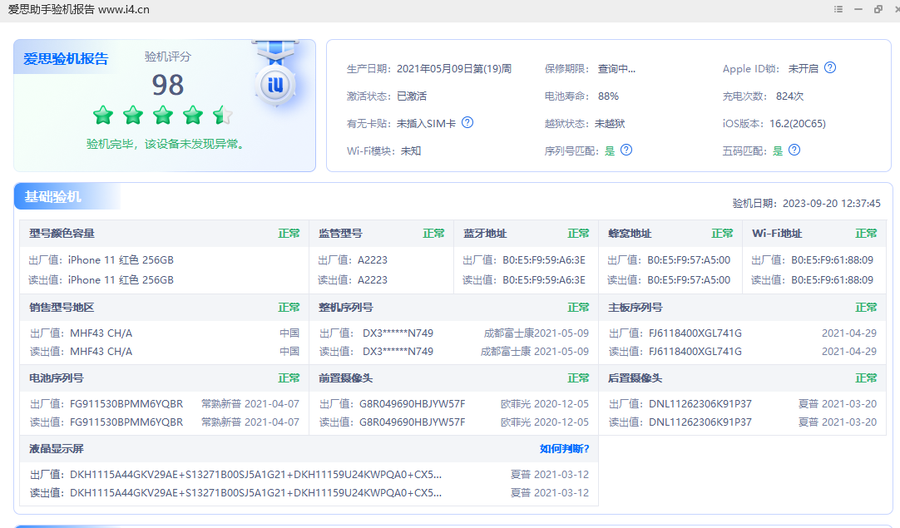
Task: Open the 如何判断? link
Action: [x=564, y=449]
